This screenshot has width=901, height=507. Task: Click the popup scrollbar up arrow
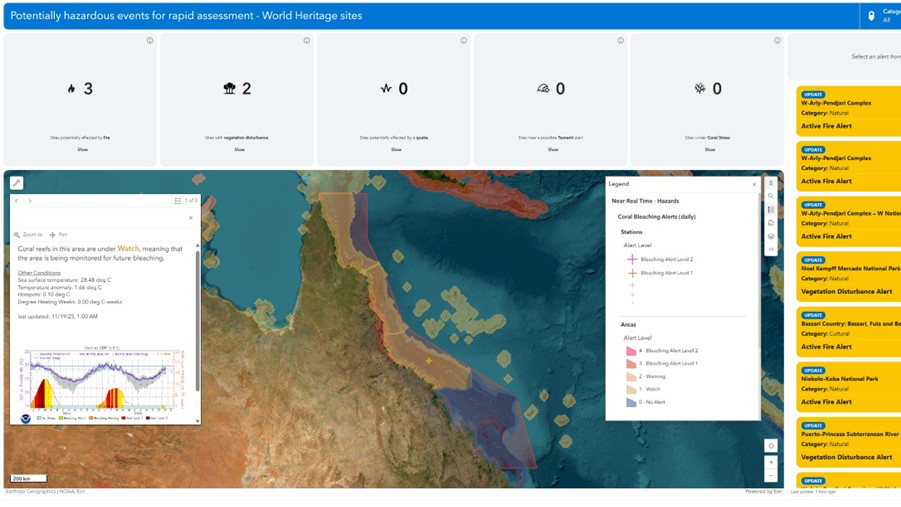pos(198,245)
